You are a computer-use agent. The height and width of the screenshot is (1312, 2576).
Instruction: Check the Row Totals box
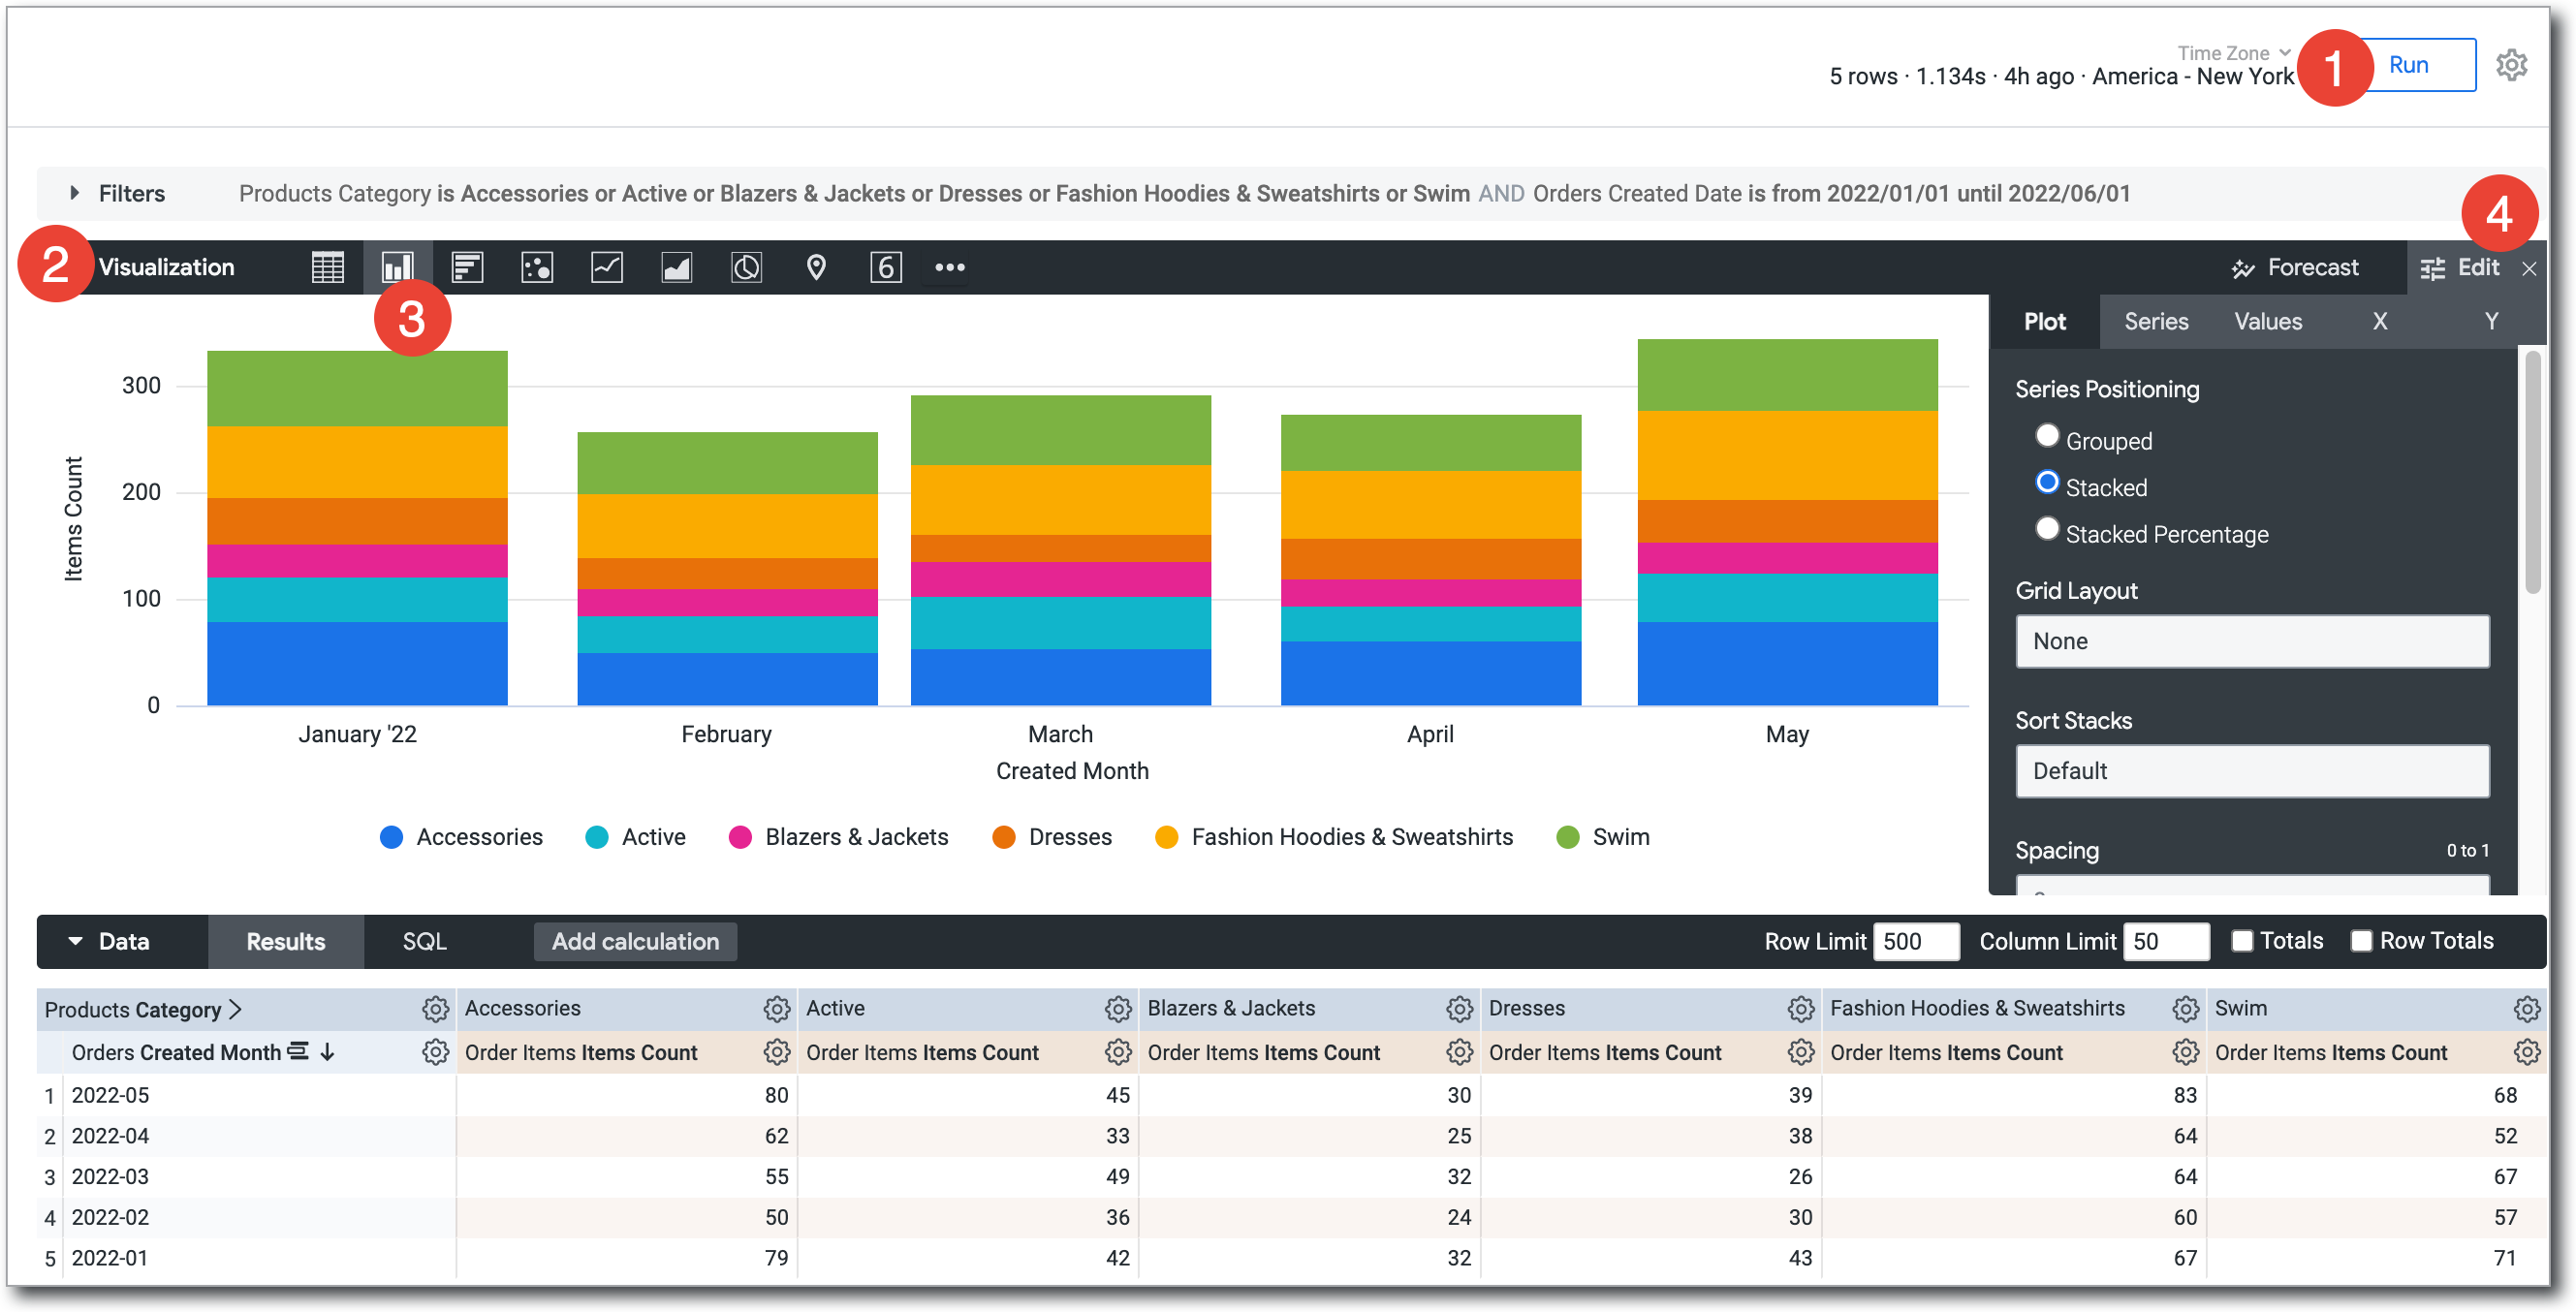pyautogui.click(x=2361, y=941)
